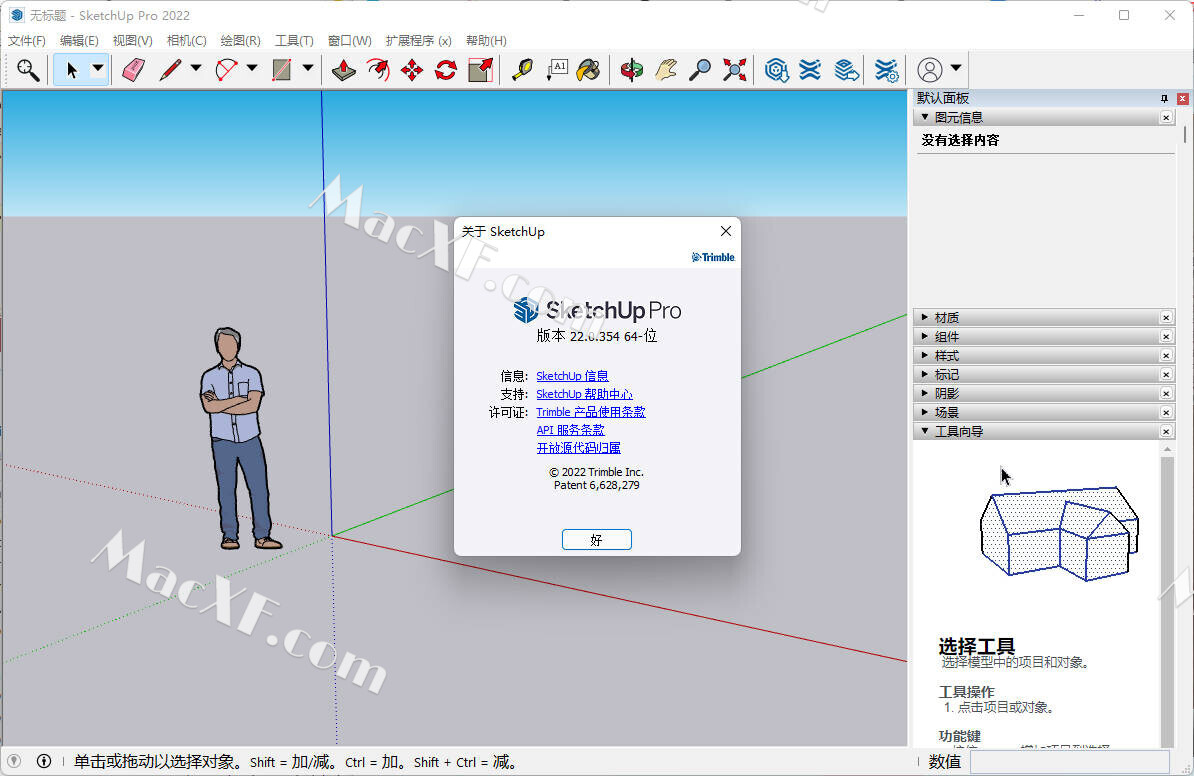Open the 工具(T) menu
The height and width of the screenshot is (776, 1194).
coord(294,40)
